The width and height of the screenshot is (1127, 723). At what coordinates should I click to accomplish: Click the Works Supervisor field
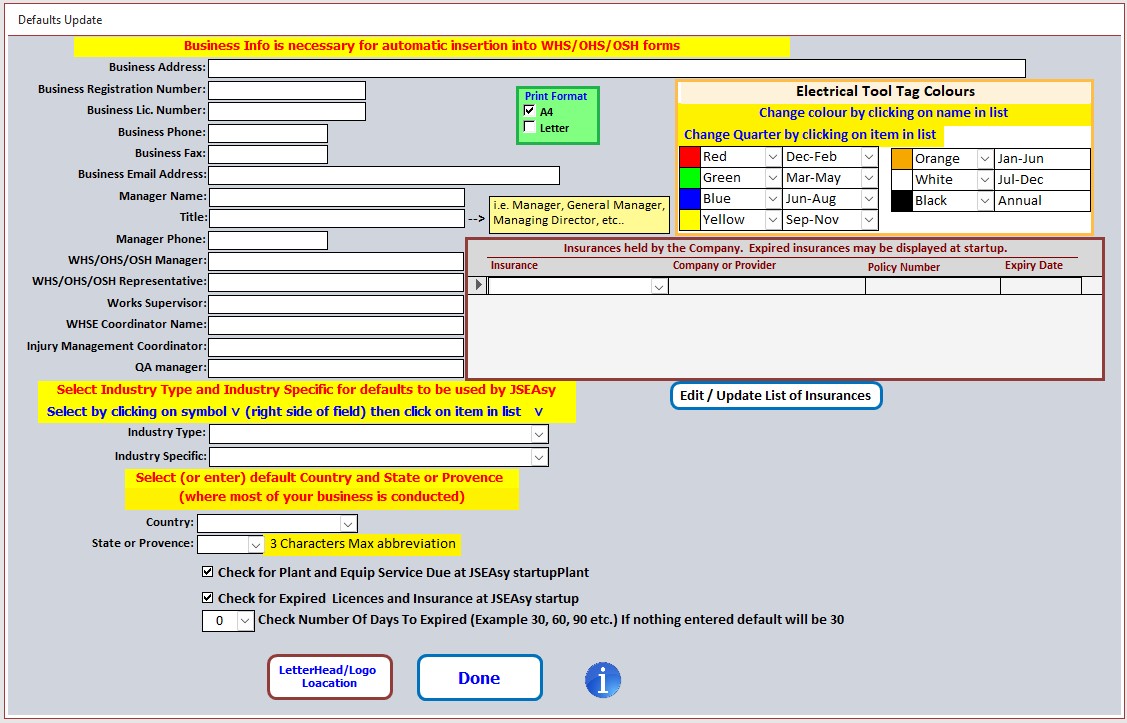pyautogui.click(x=336, y=304)
